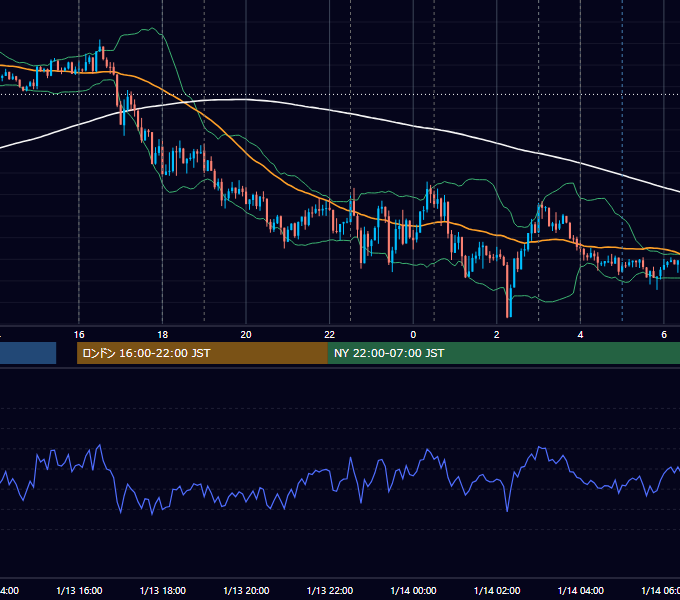Click the 16 hour axis label

pos(79,335)
